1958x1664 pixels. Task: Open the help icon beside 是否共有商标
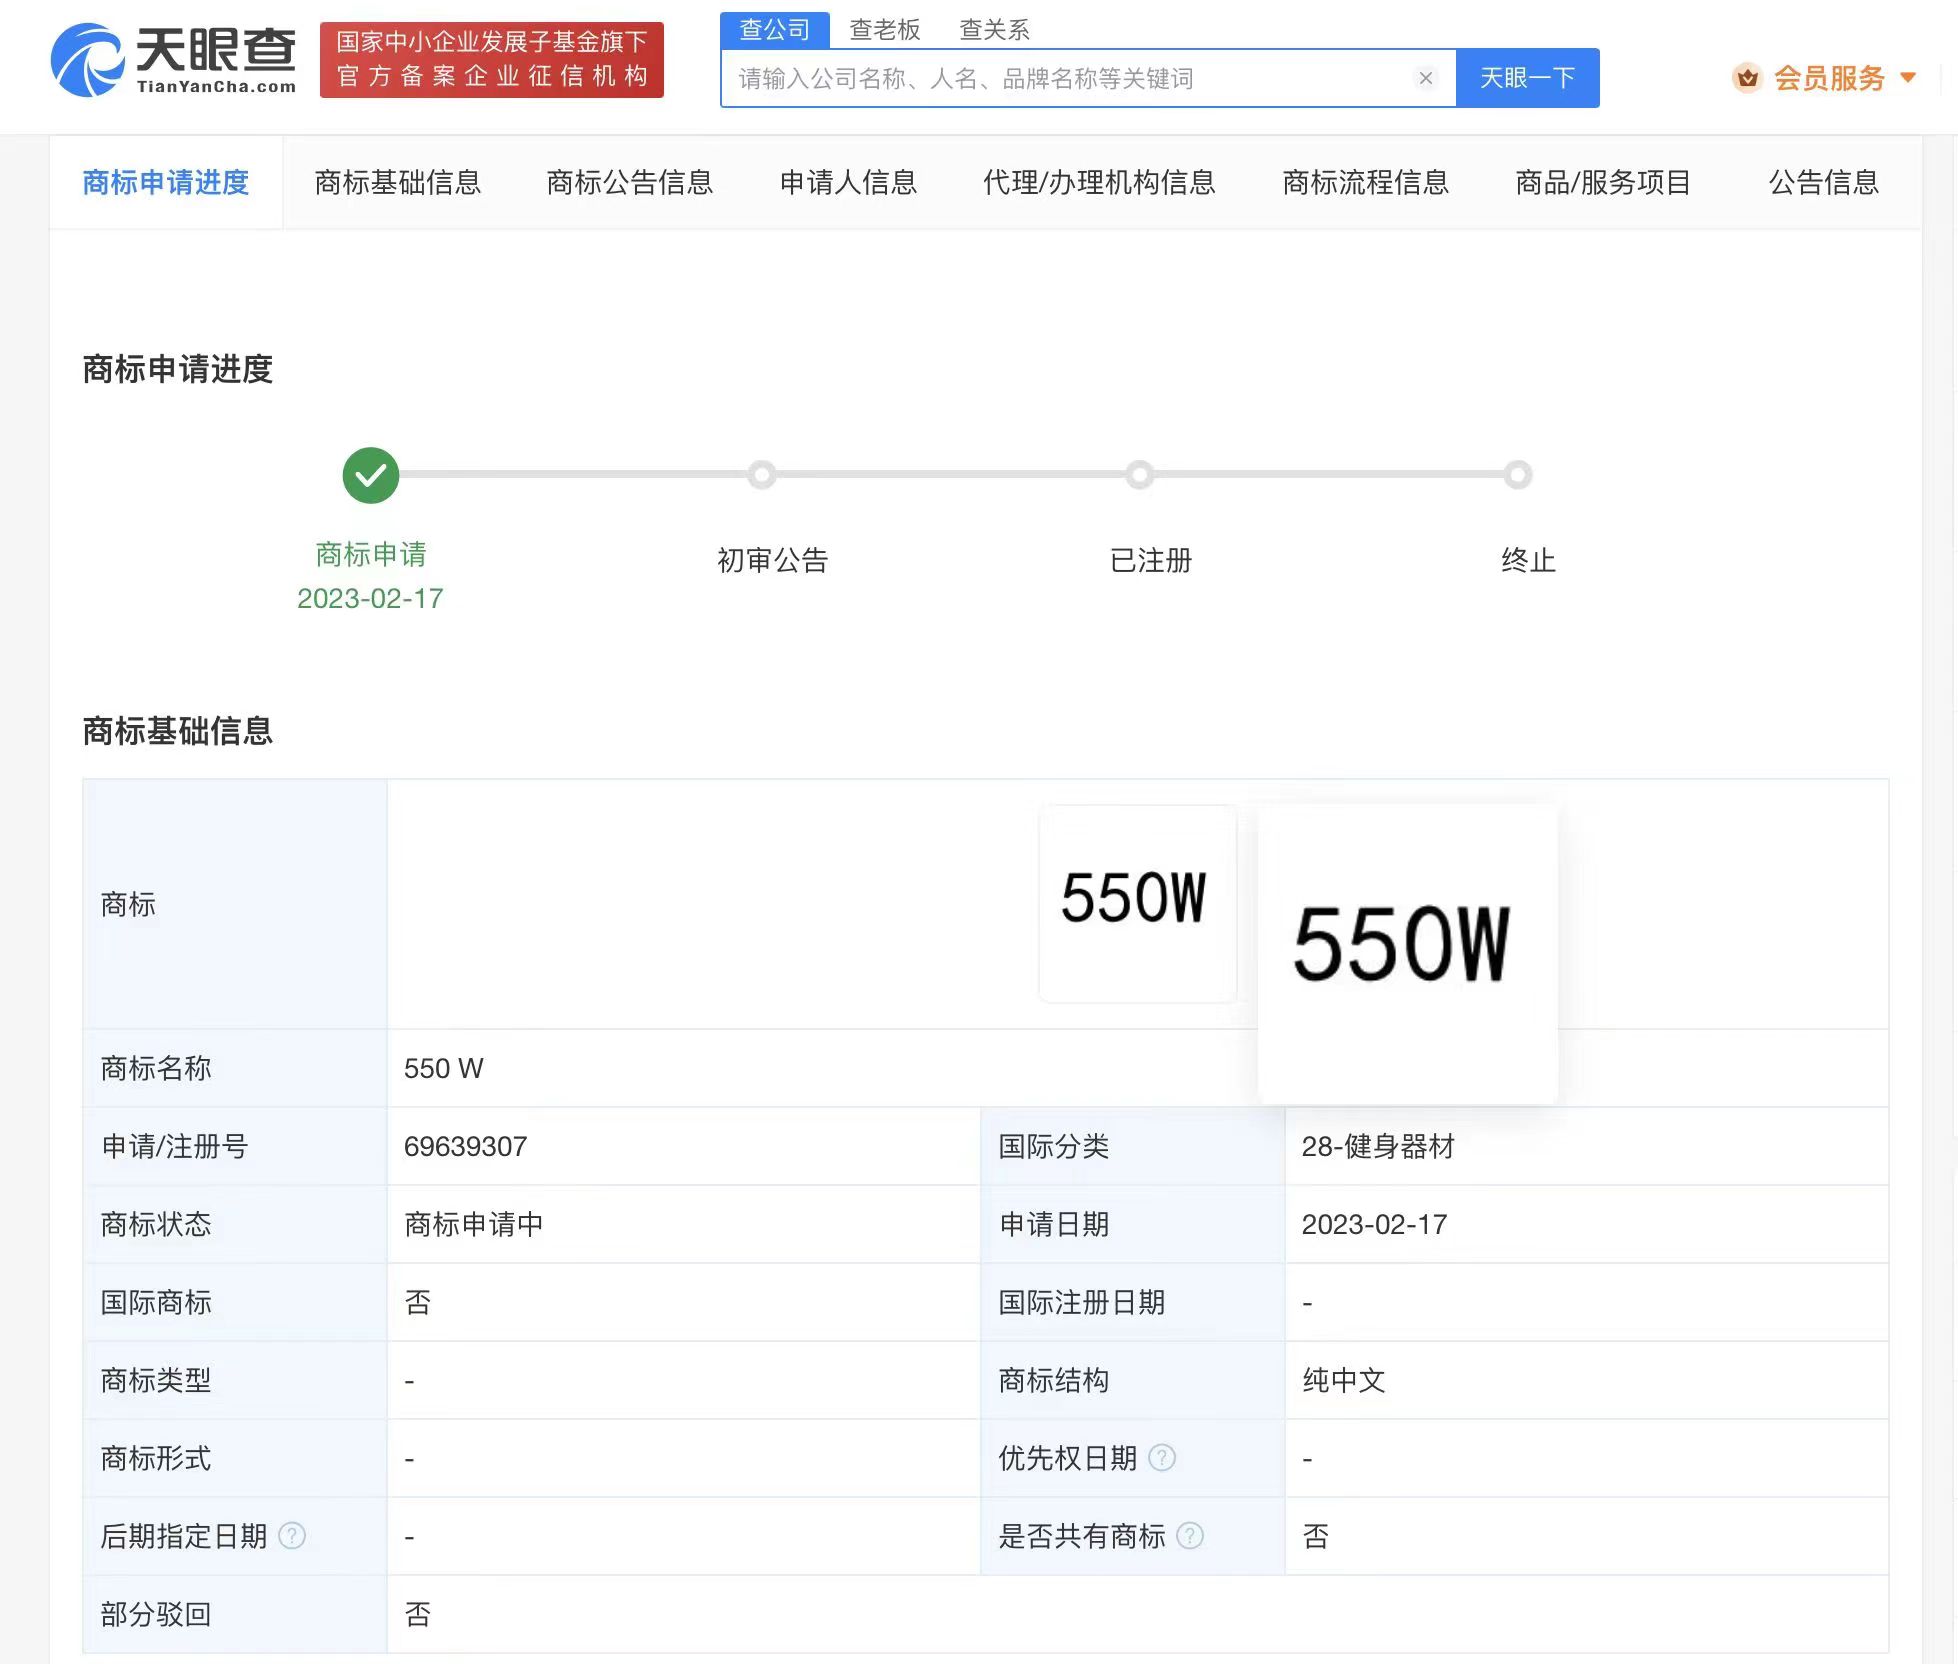pyautogui.click(x=1190, y=1536)
